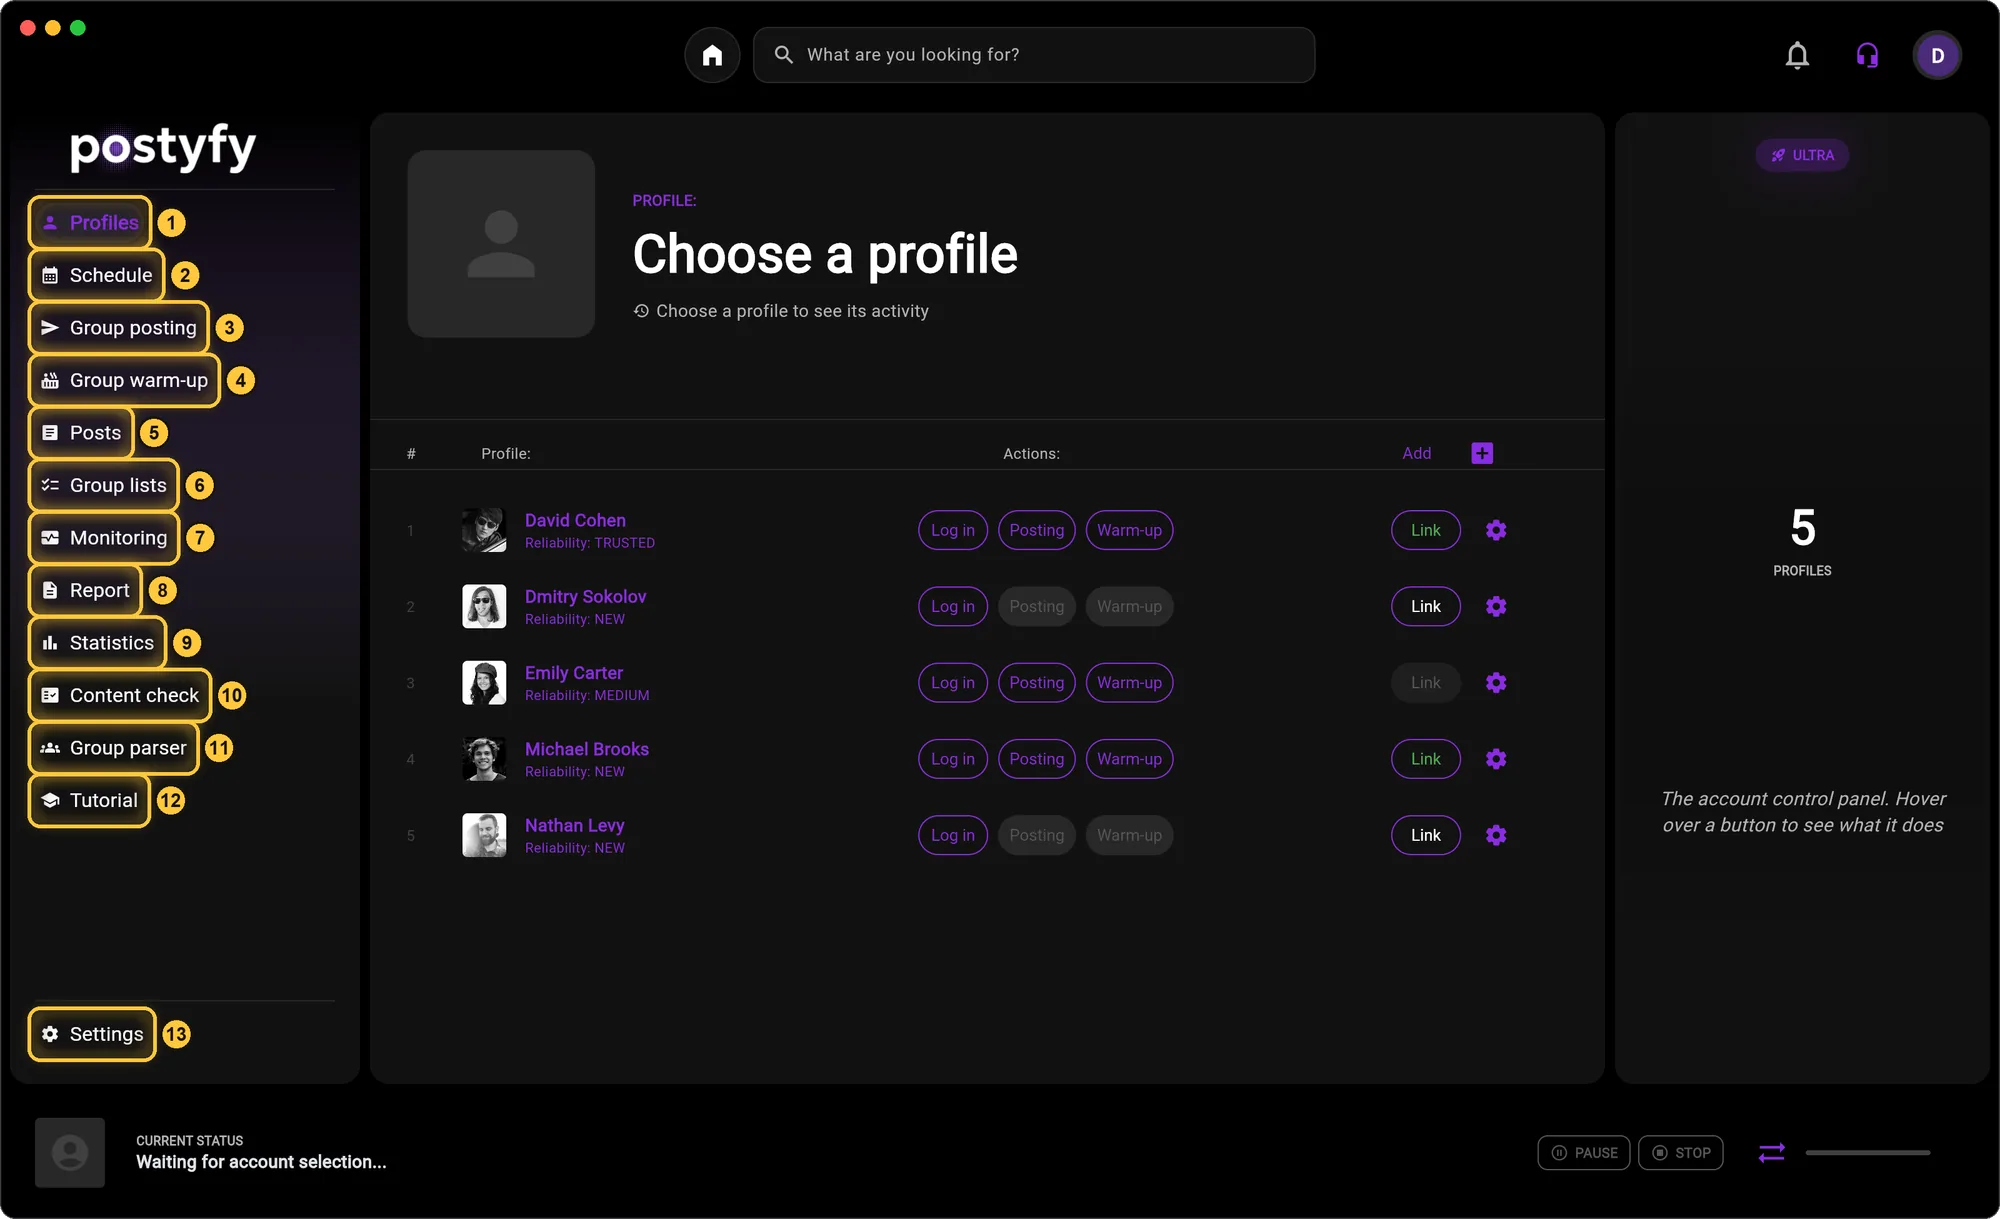The image size is (2000, 1219).
Task: Start Posting for Michael Brooks
Action: point(1037,759)
